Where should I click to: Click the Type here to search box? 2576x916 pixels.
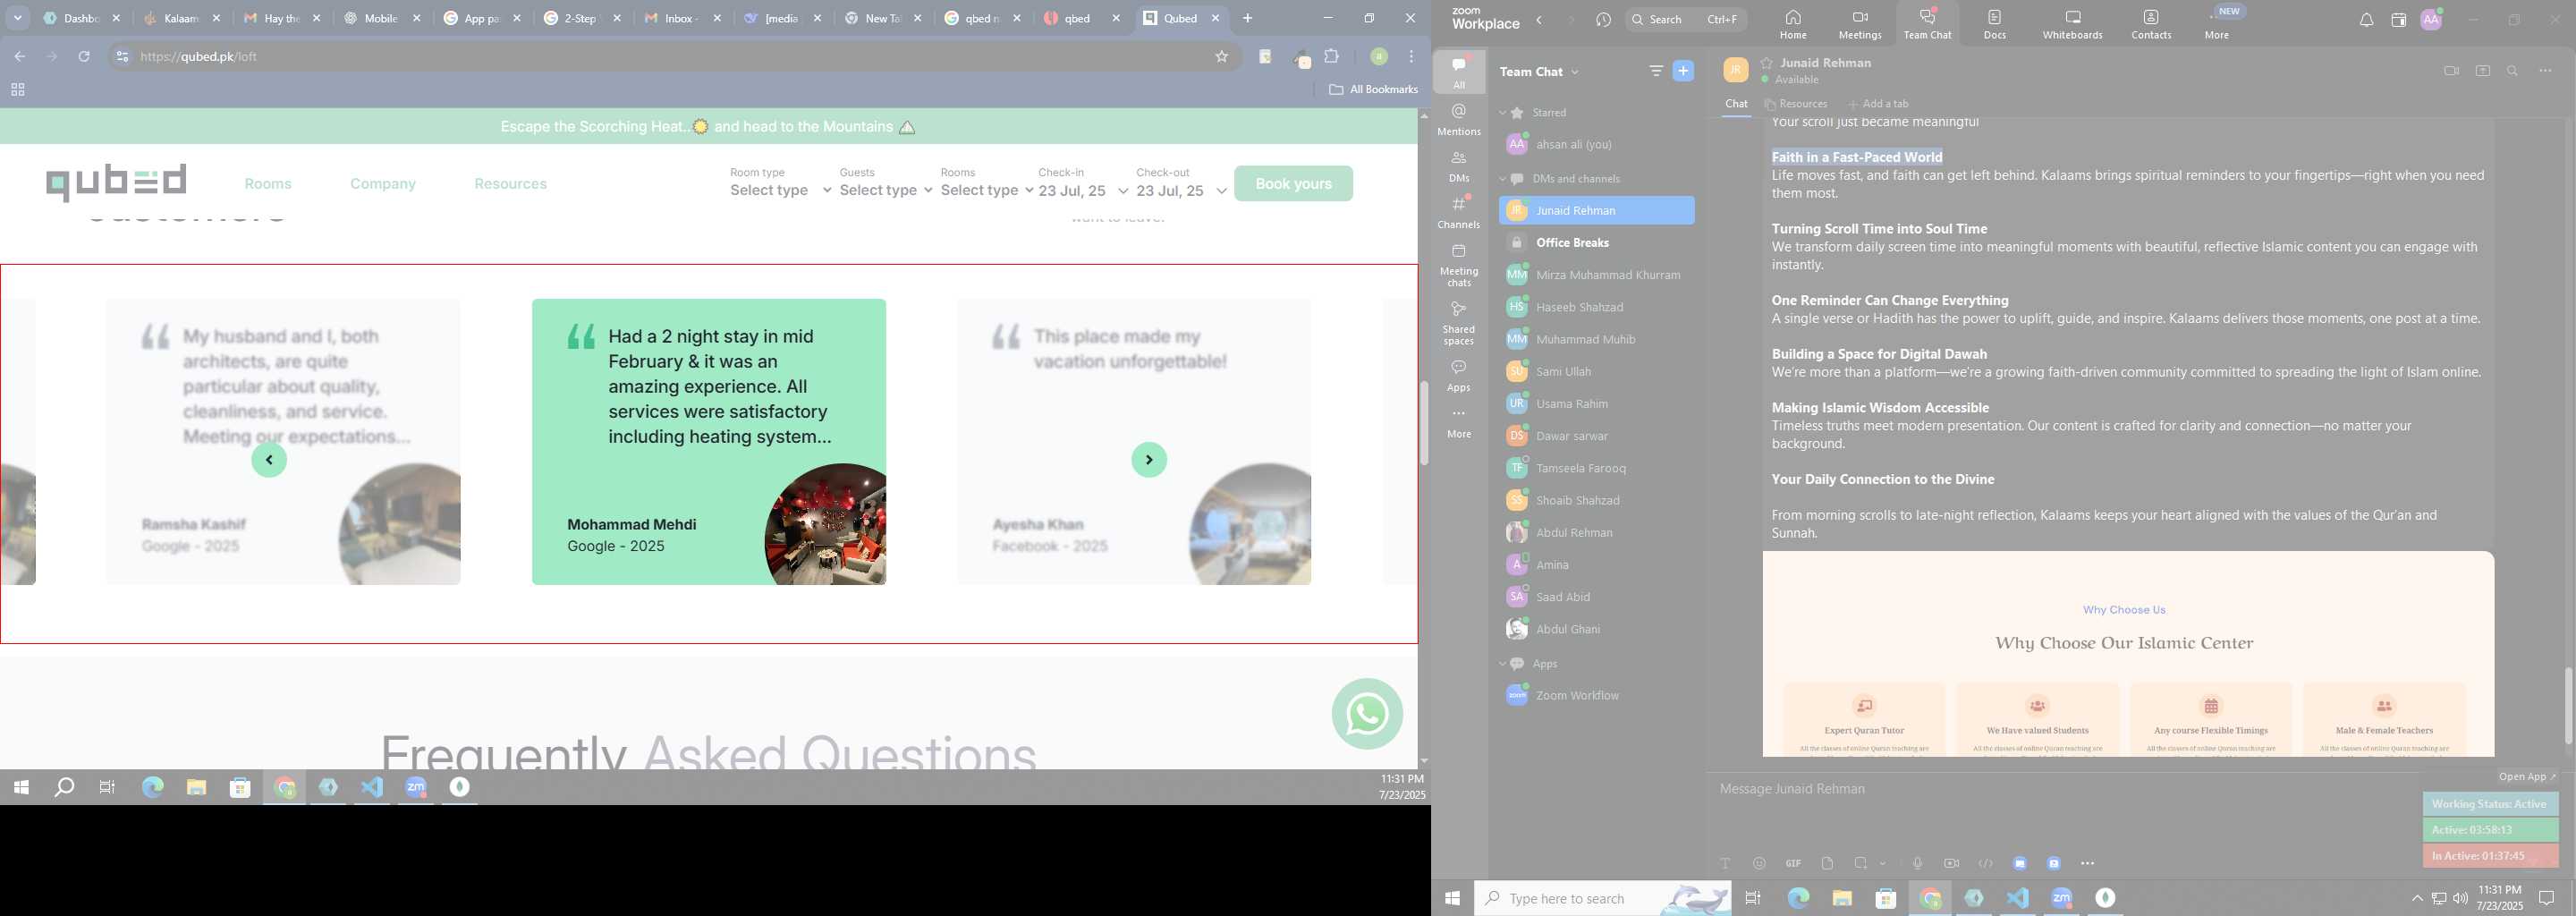click(1602, 898)
